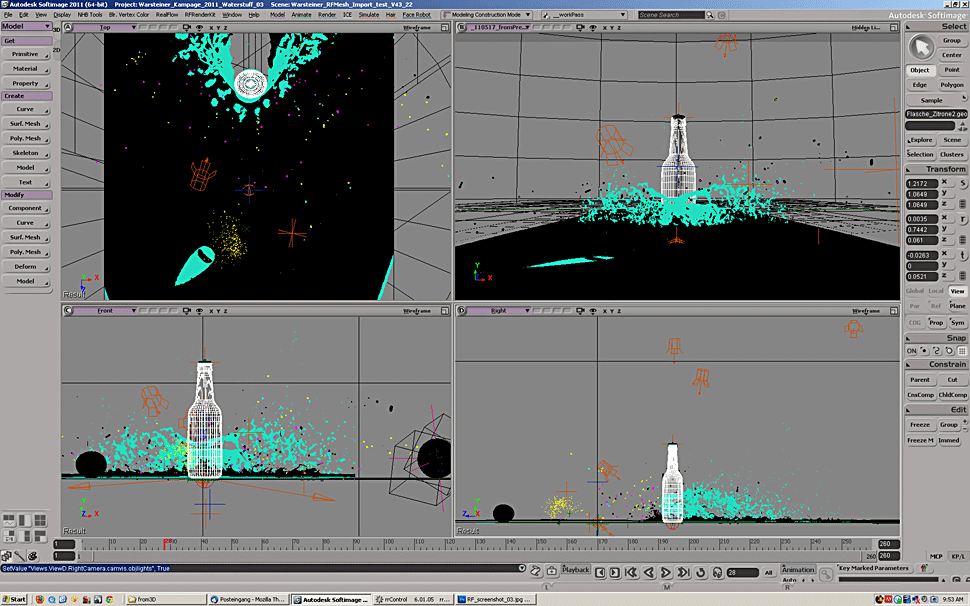
Task: Click the Freeze button
Action: coord(919,425)
